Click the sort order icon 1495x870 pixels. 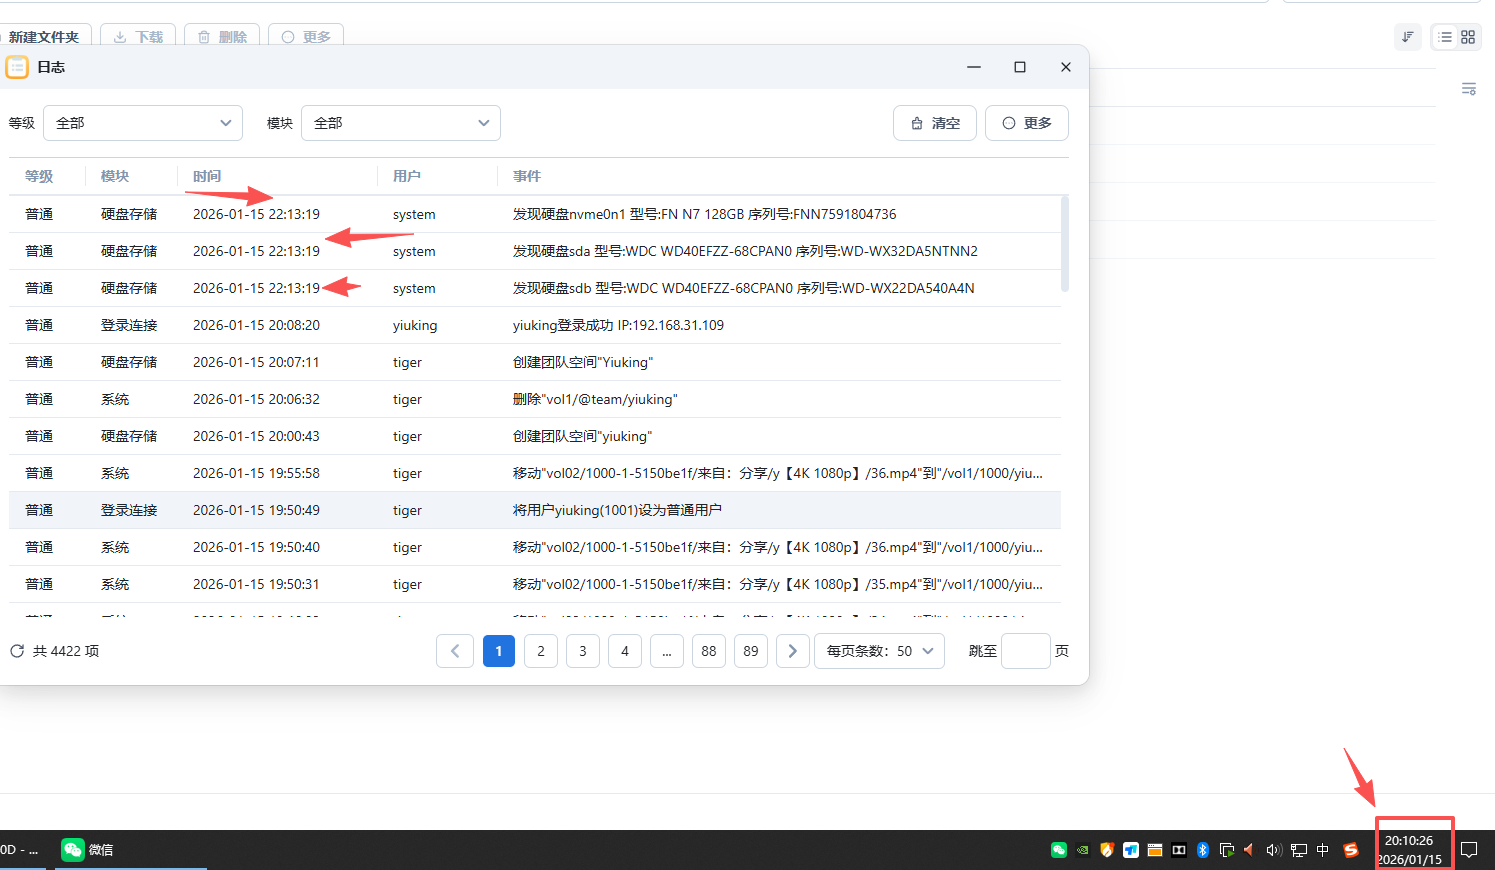(1407, 37)
